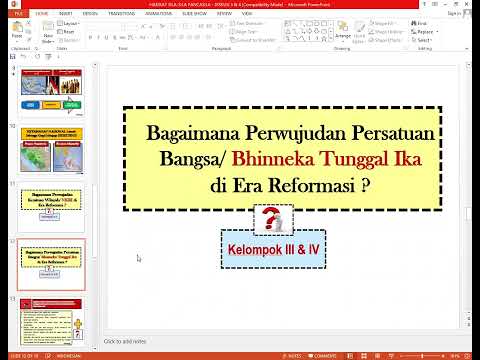Open the Align Text dropdown
This screenshot has width=480, height=360.
click(x=243, y=32)
